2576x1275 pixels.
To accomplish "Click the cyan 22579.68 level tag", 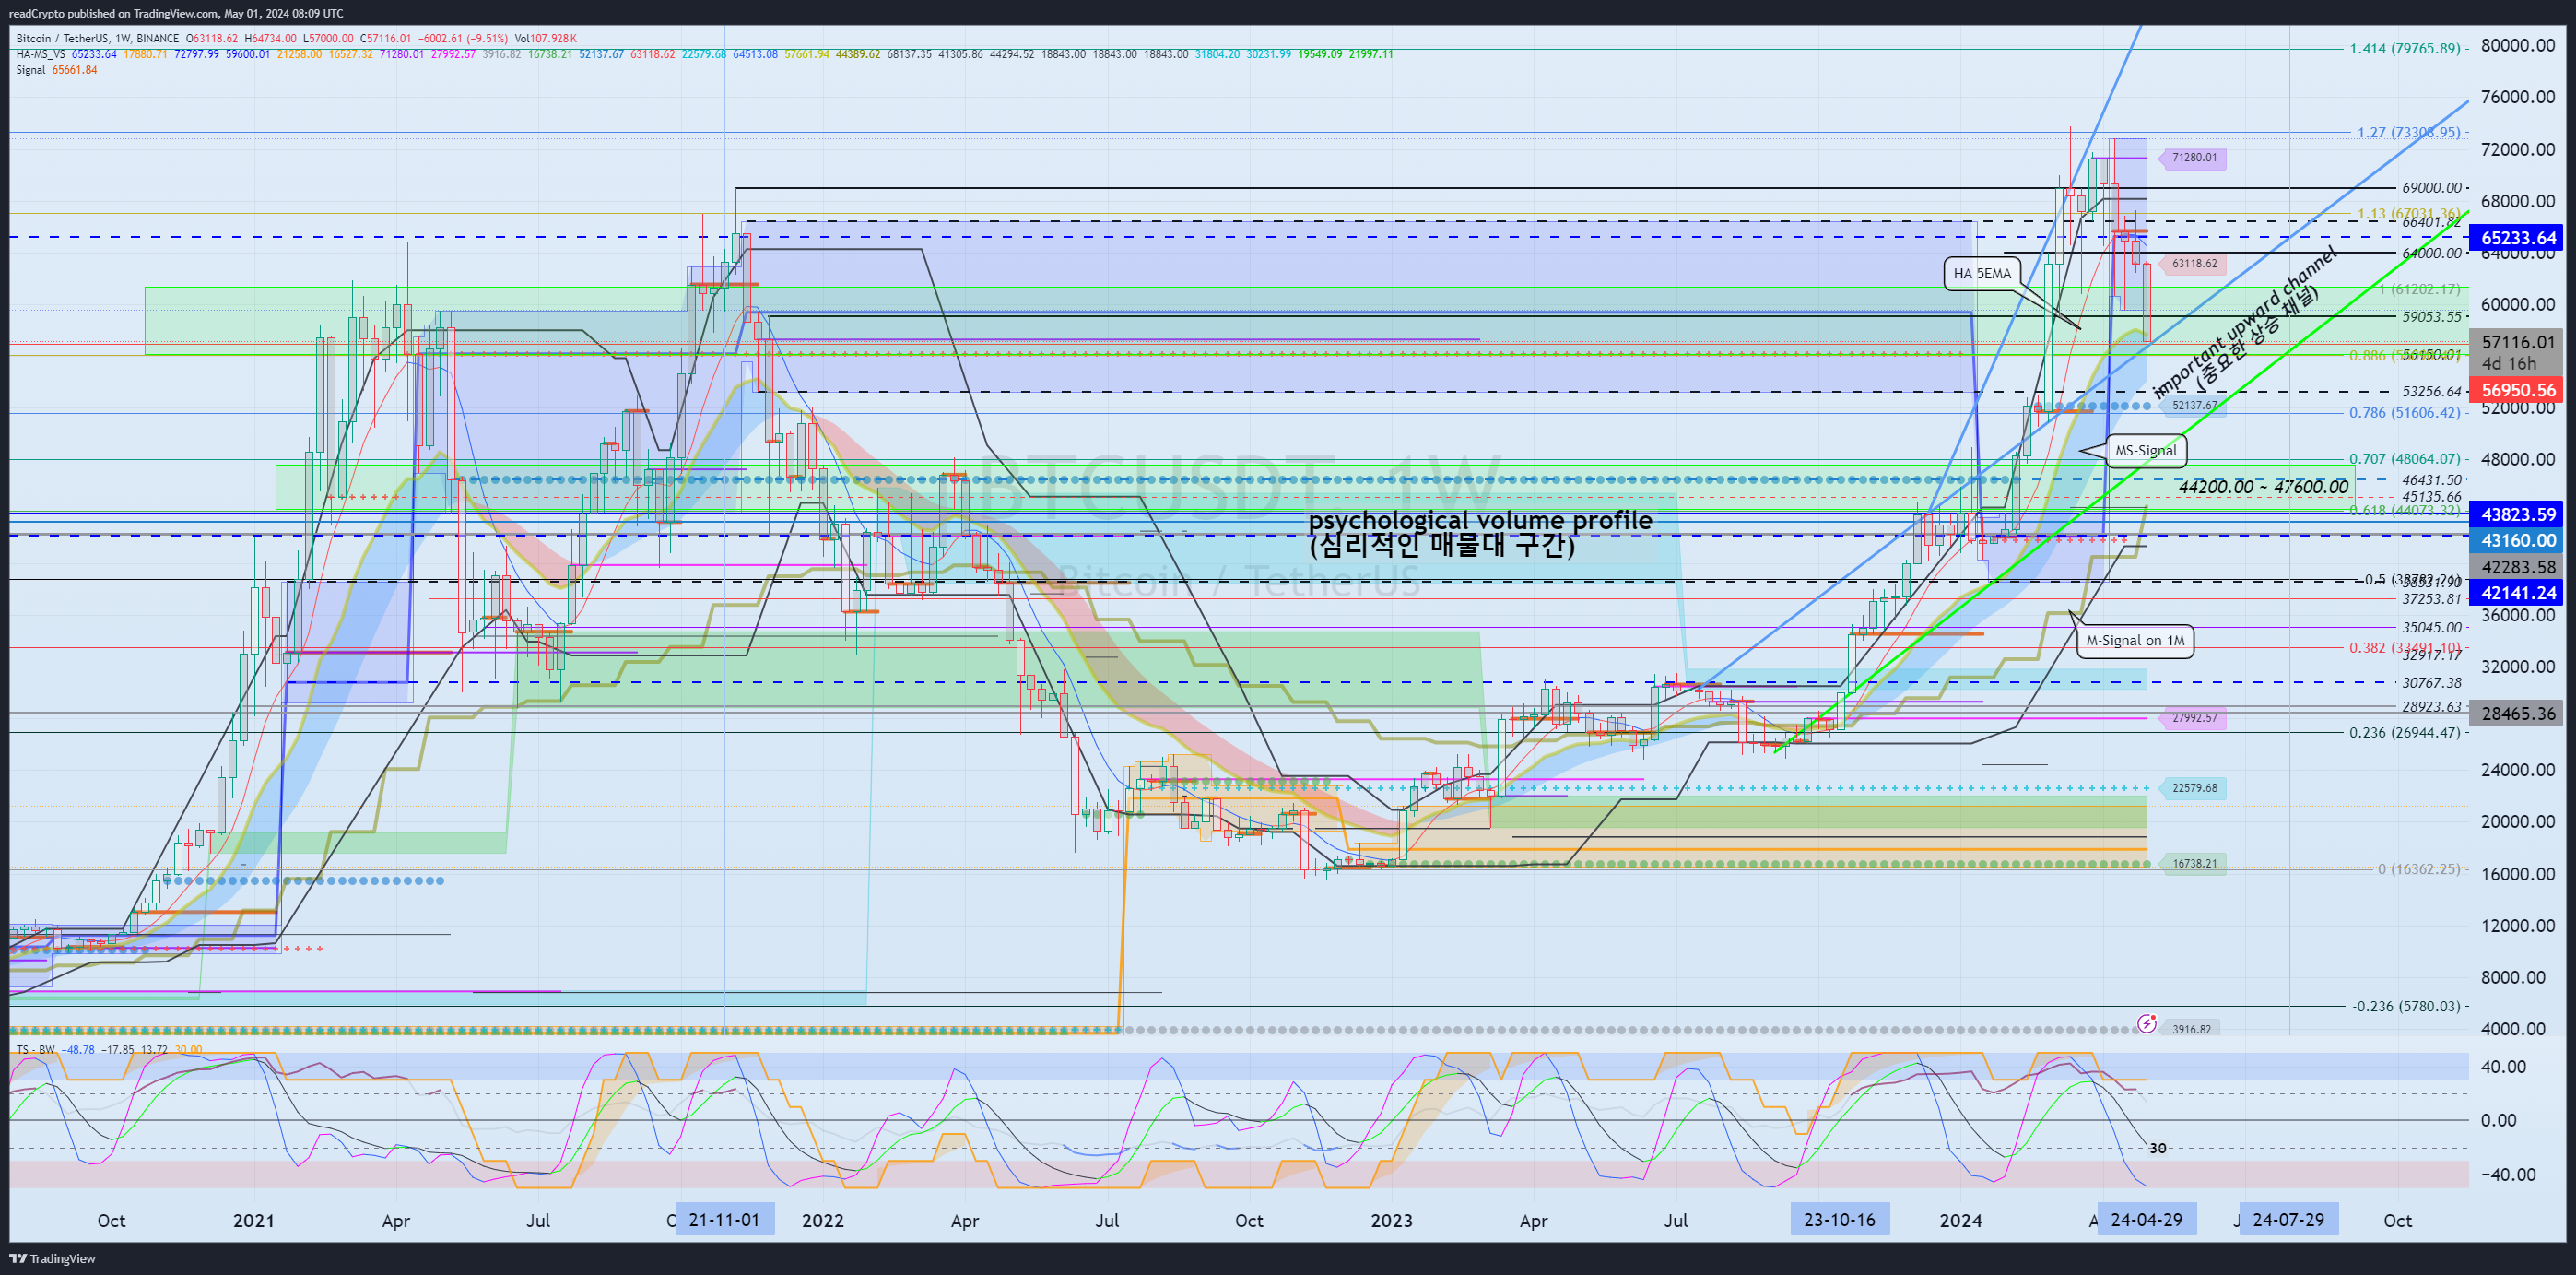I will tap(2193, 788).
